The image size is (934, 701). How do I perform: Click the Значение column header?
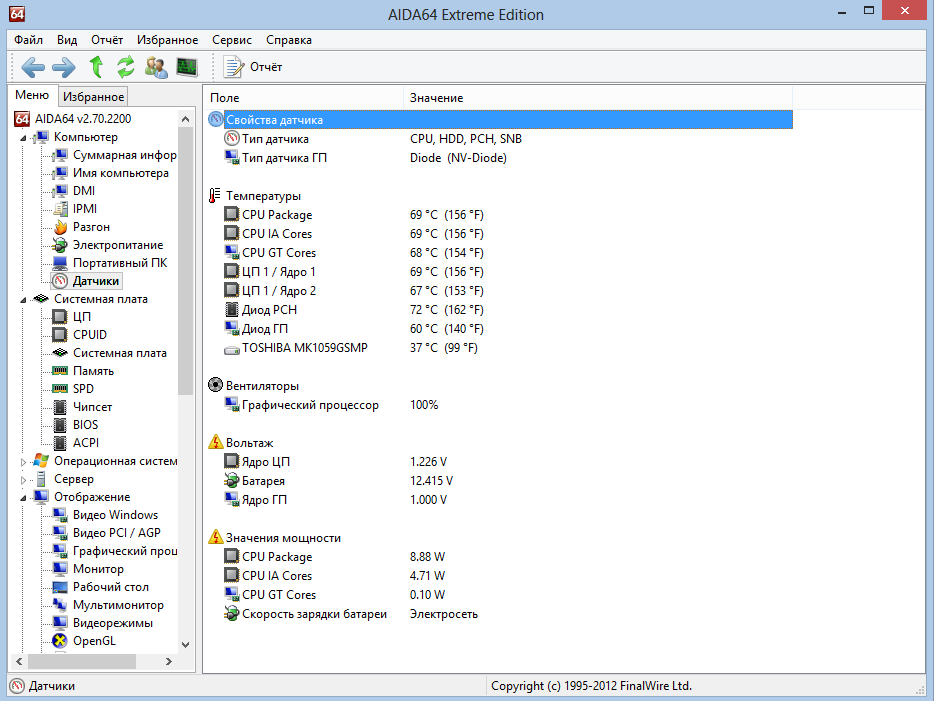436,98
